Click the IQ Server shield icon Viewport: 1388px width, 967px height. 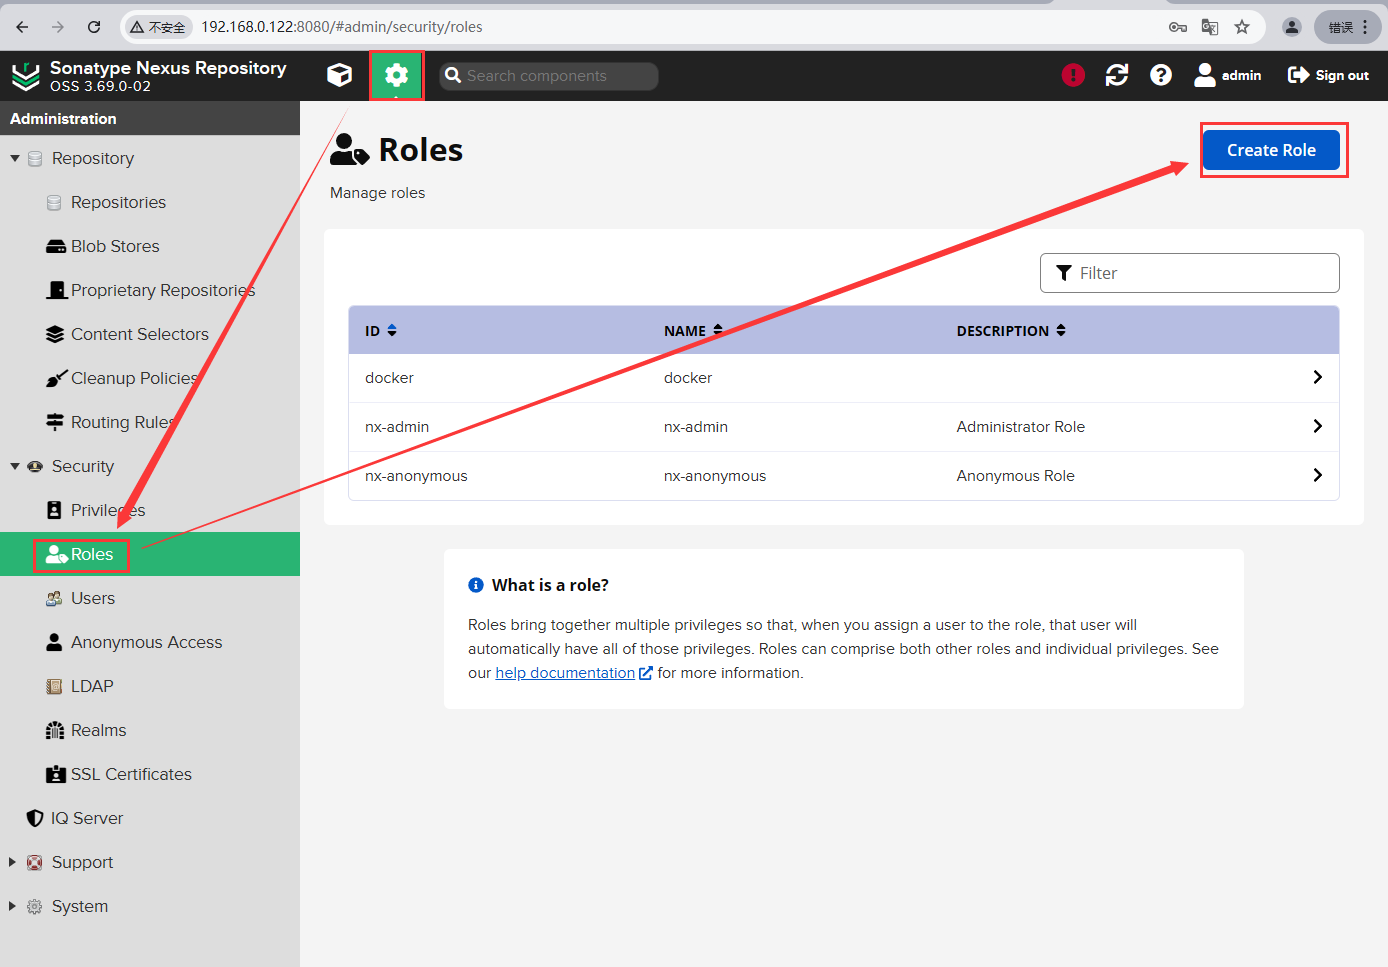[35, 818]
